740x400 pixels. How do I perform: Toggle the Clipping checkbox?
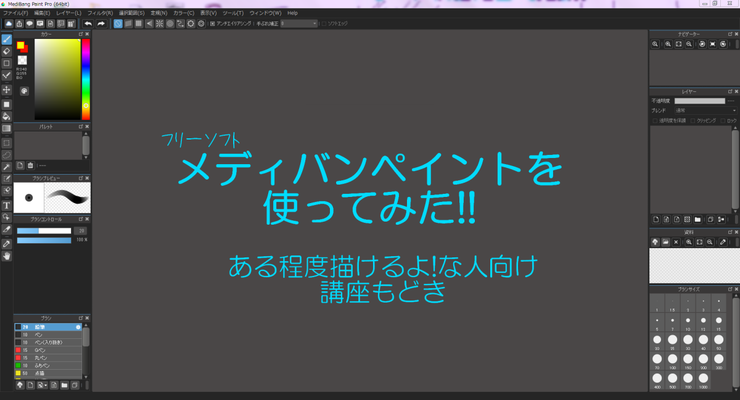pyautogui.click(x=693, y=121)
